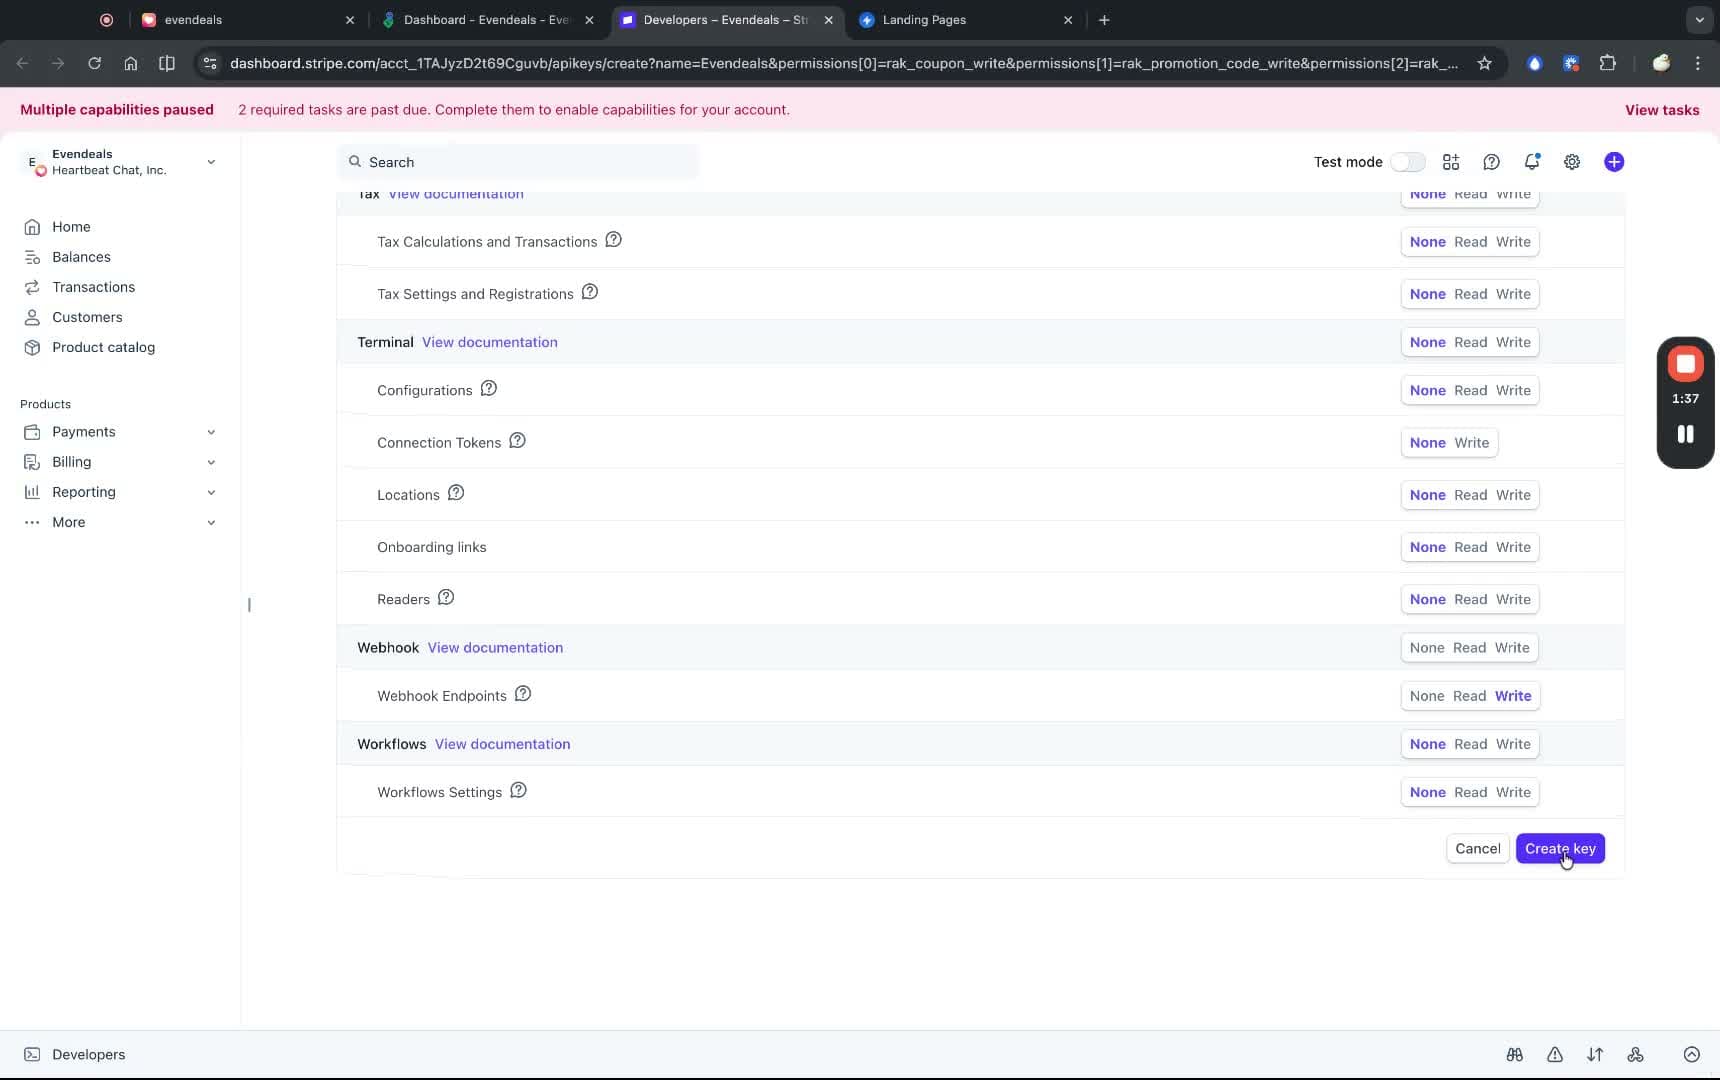Image resolution: width=1720 pixels, height=1080 pixels.
Task: Pause the screen recording timer
Action: (1686, 434)
